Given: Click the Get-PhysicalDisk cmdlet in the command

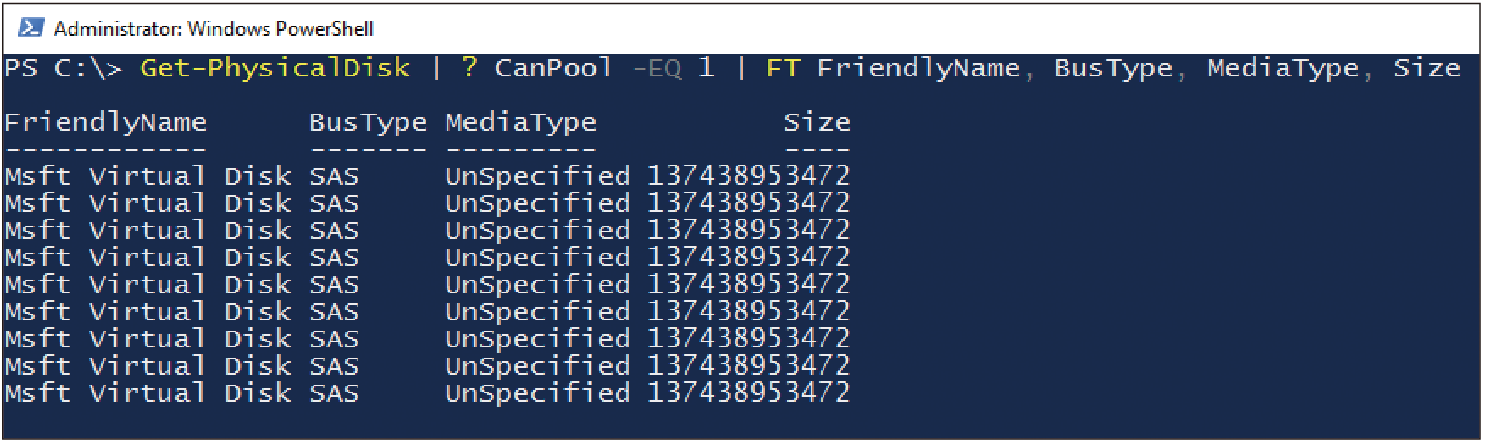Looking at the screenshot, I should (275, 68).
